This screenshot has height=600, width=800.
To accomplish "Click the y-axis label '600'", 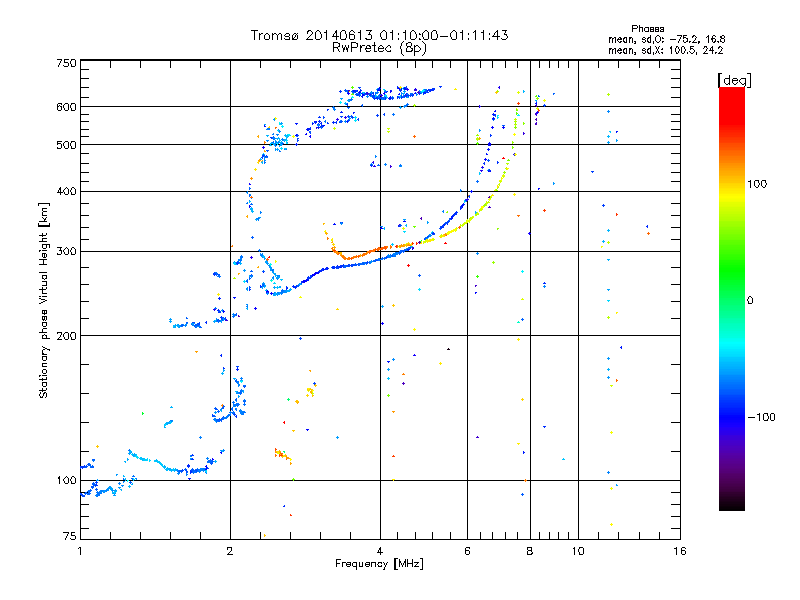I will pyautogui.click(x=66, y=107).
